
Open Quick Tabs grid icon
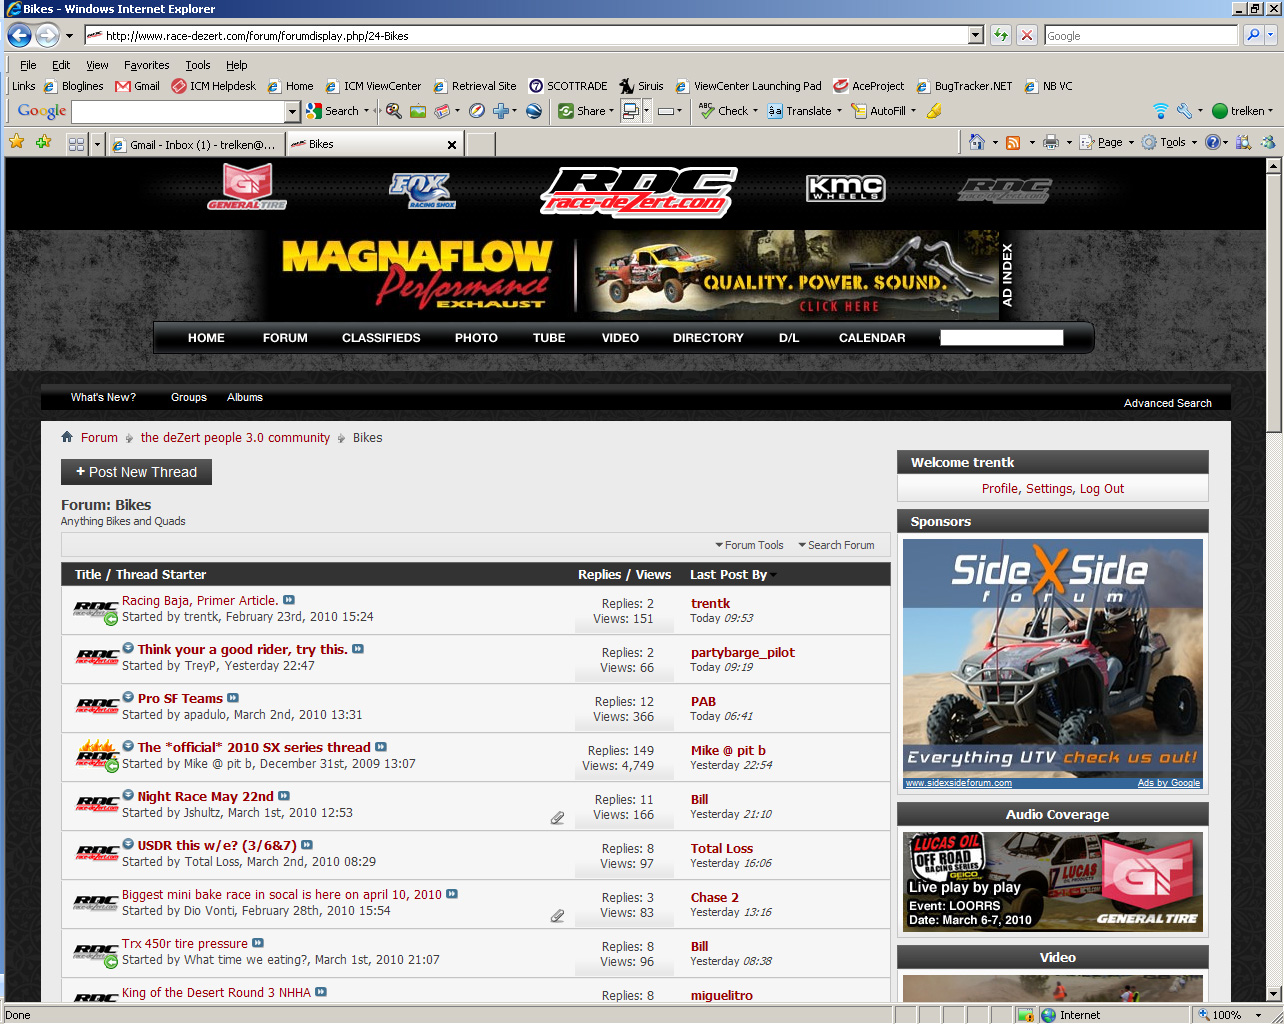pos(76,144)
